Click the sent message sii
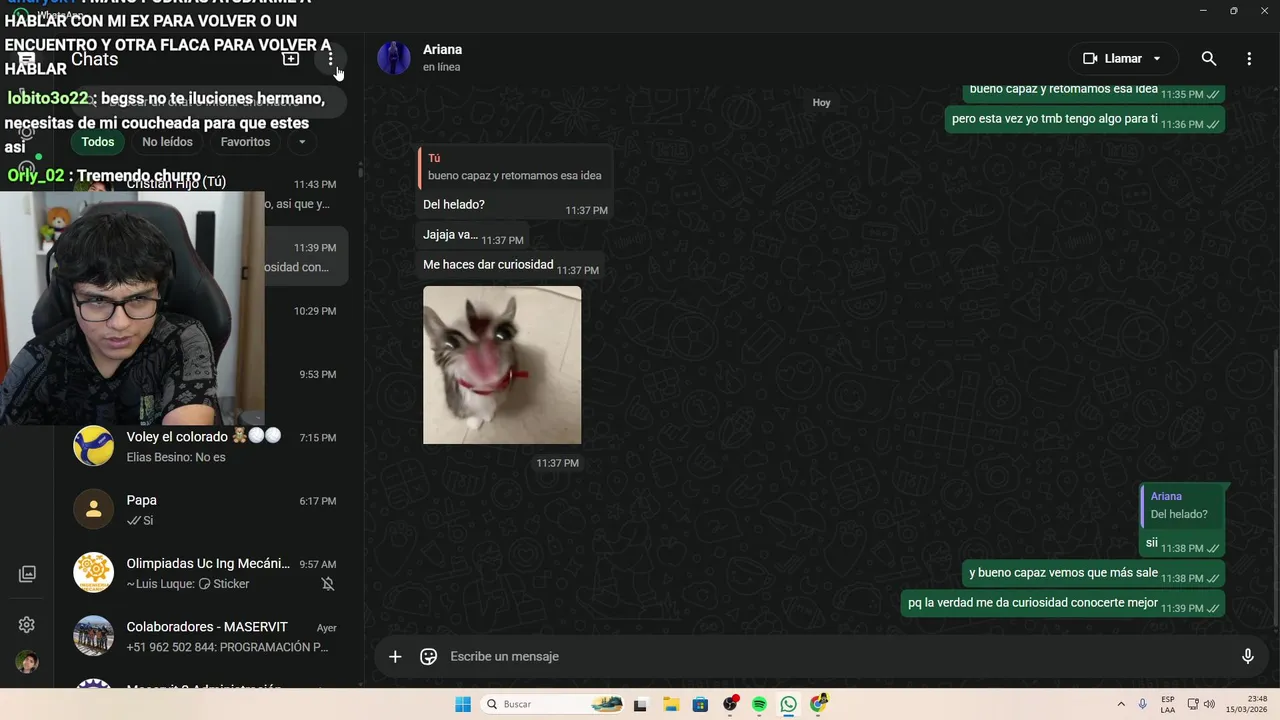1280x720 pixels. click(1182, 543)
